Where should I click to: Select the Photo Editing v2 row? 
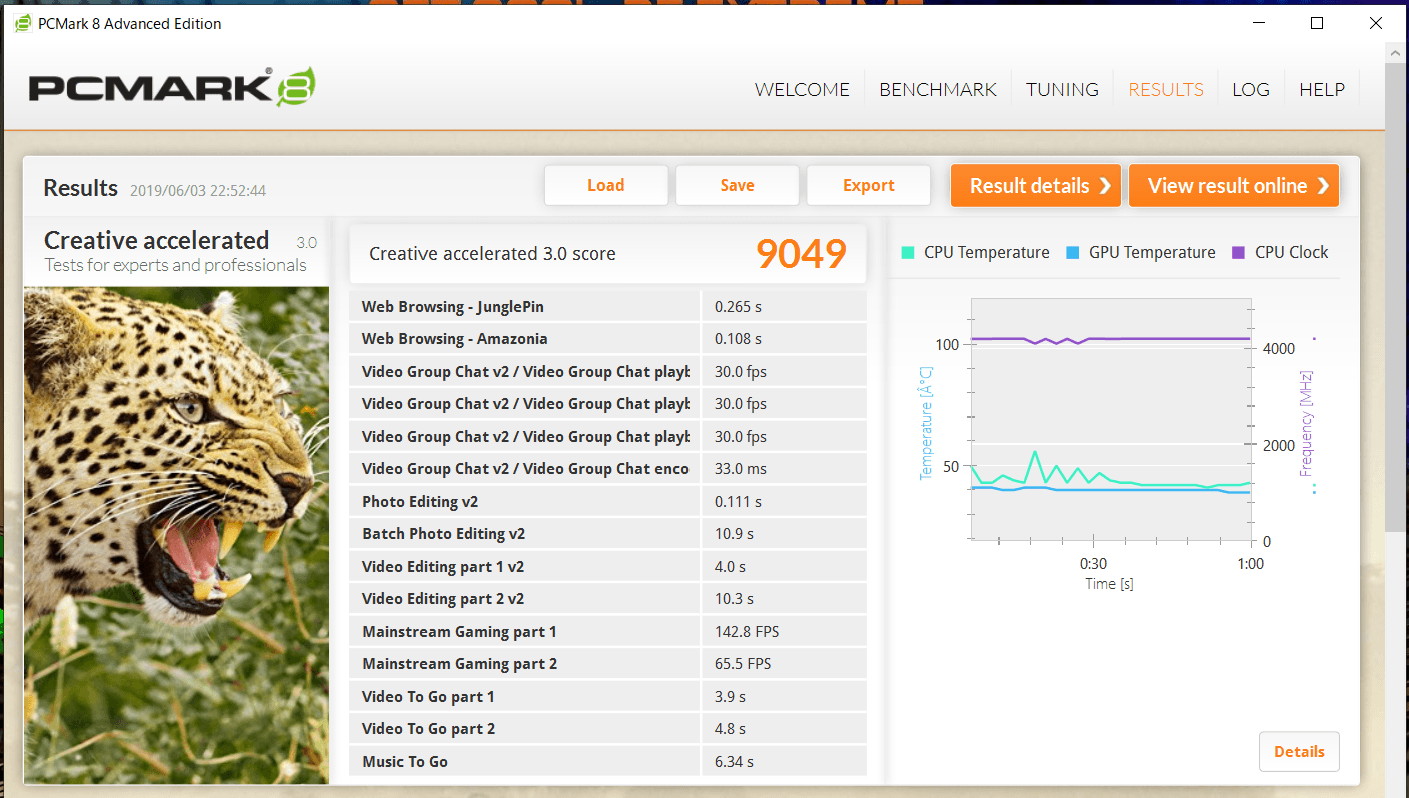607,501
